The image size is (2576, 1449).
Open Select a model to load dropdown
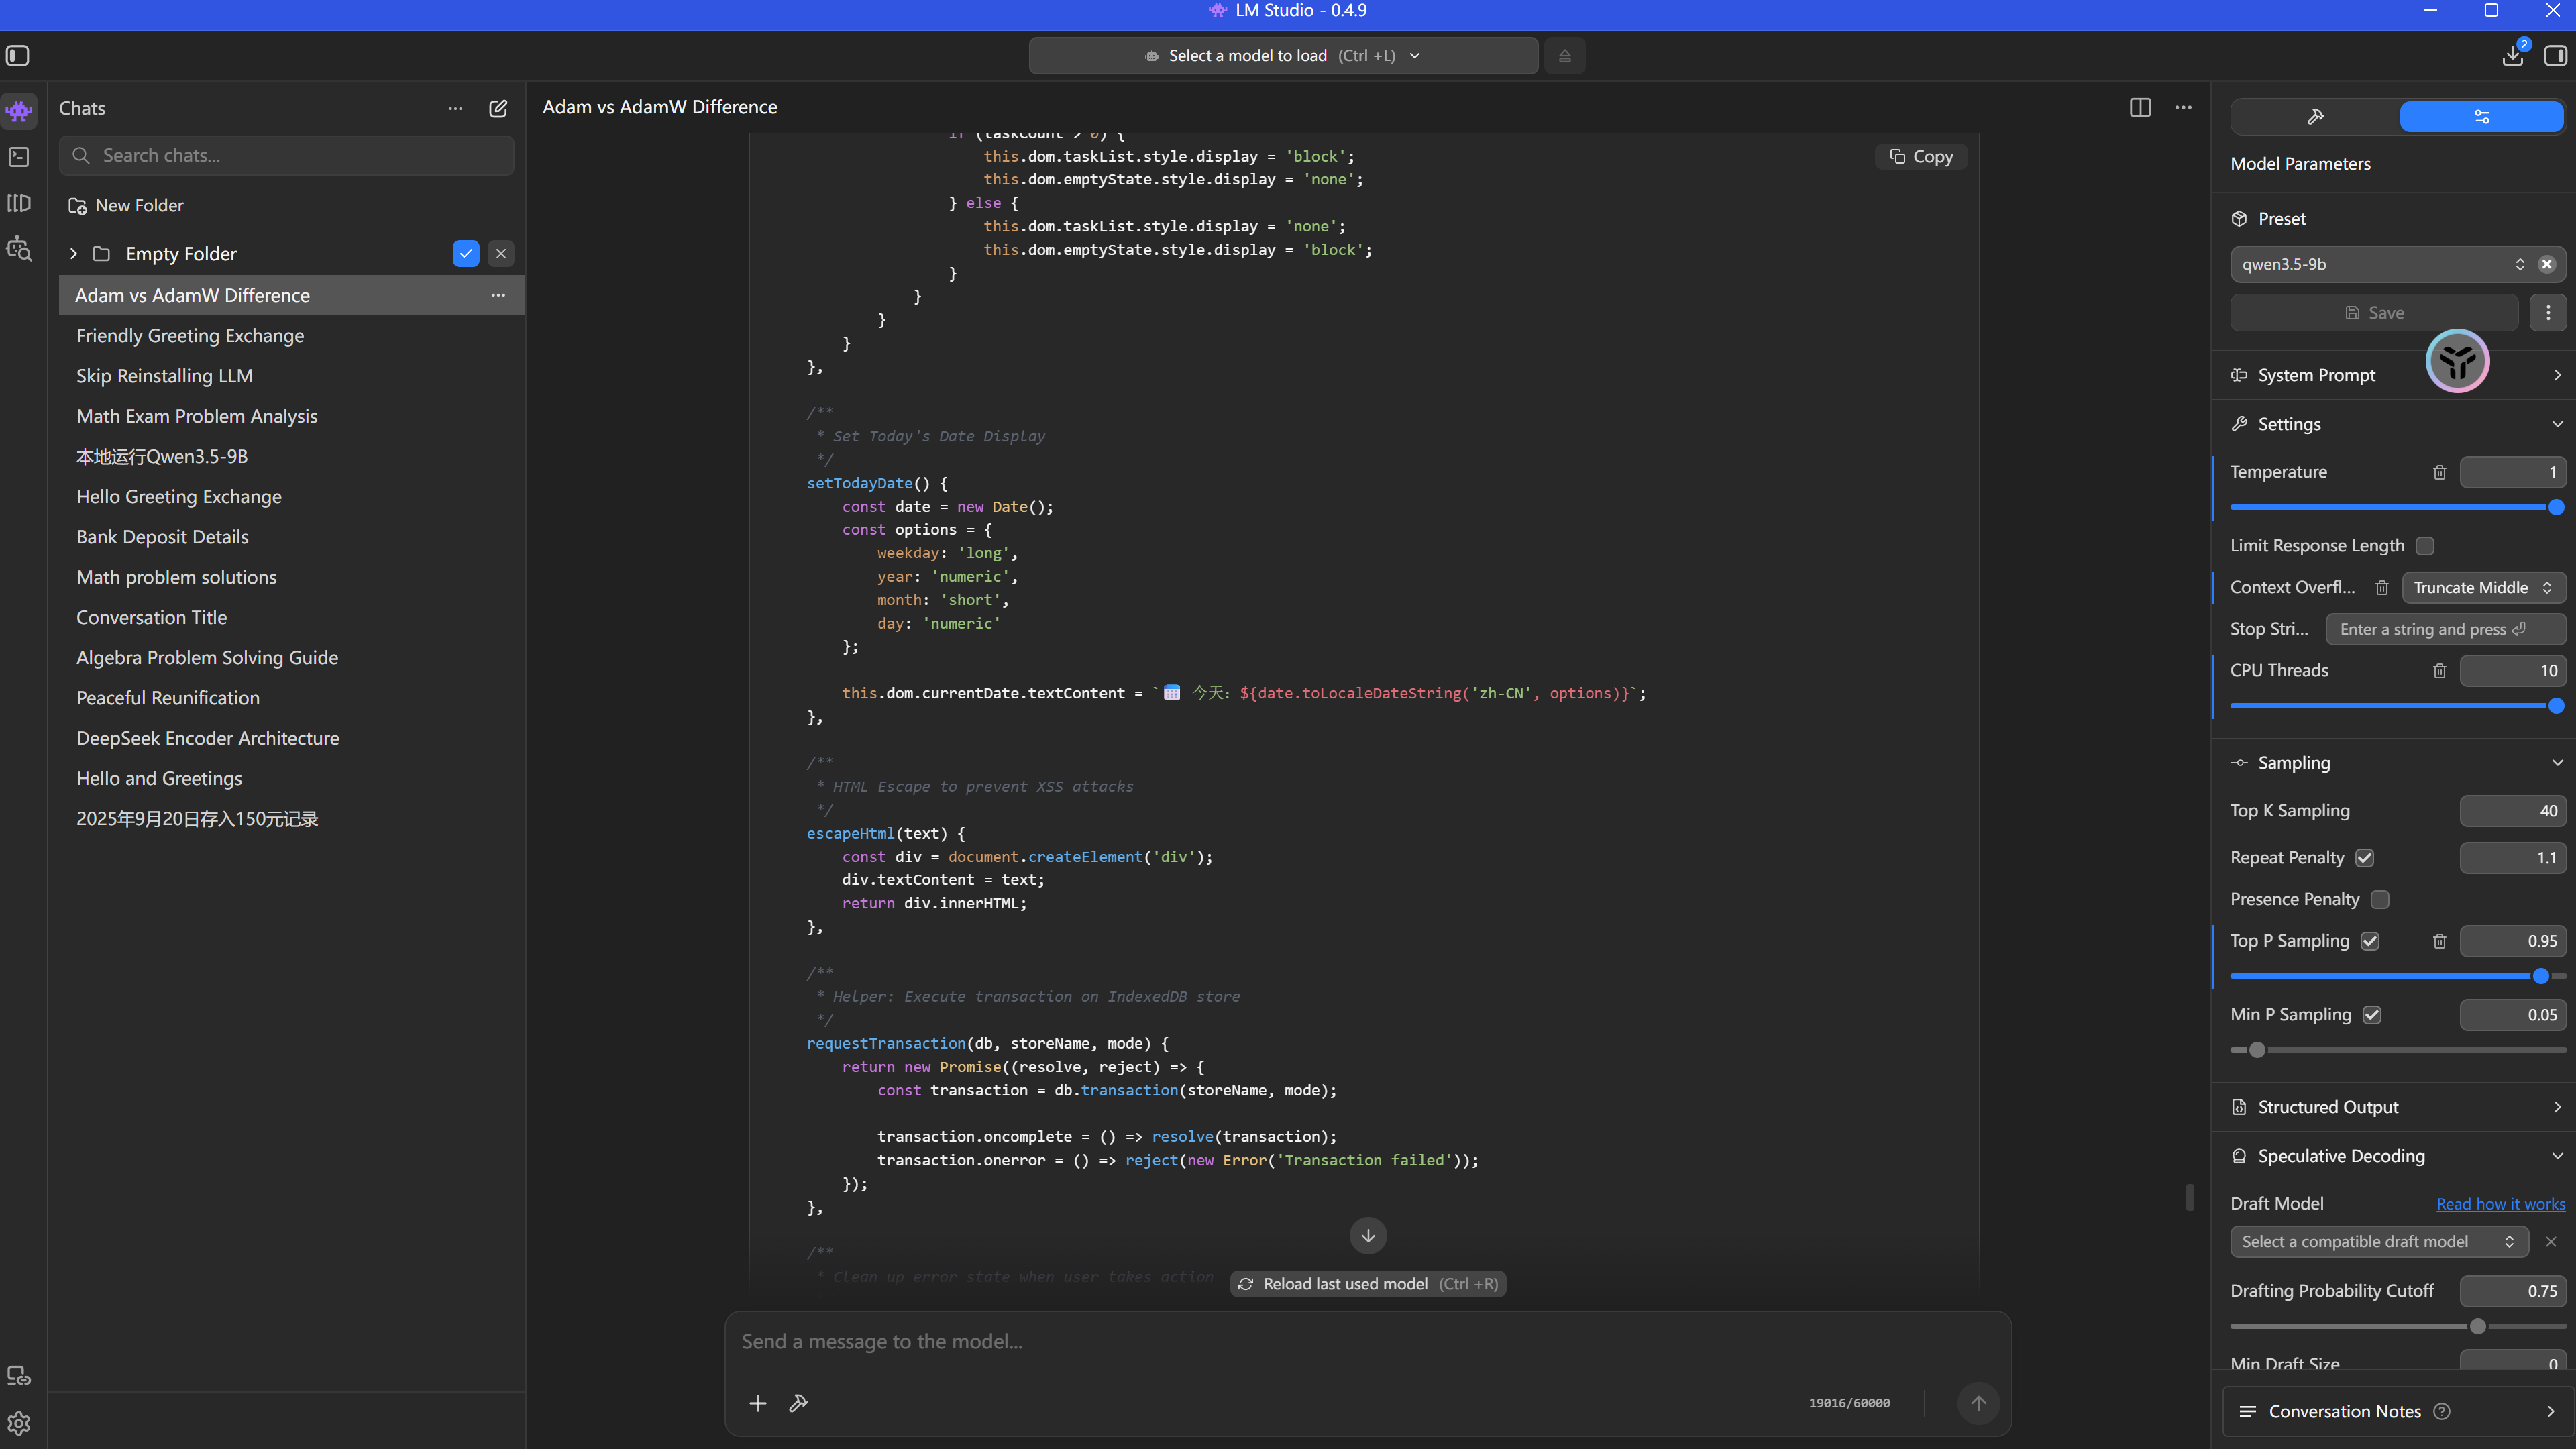coord(1283,56)
